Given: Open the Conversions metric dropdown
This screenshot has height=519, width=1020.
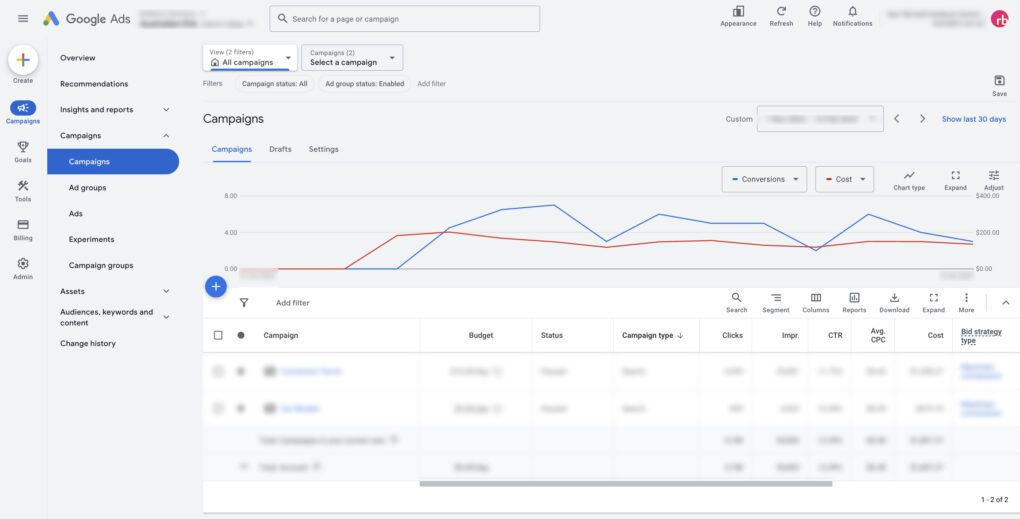Looking at the screenshot, I should [x=764, y=180].
